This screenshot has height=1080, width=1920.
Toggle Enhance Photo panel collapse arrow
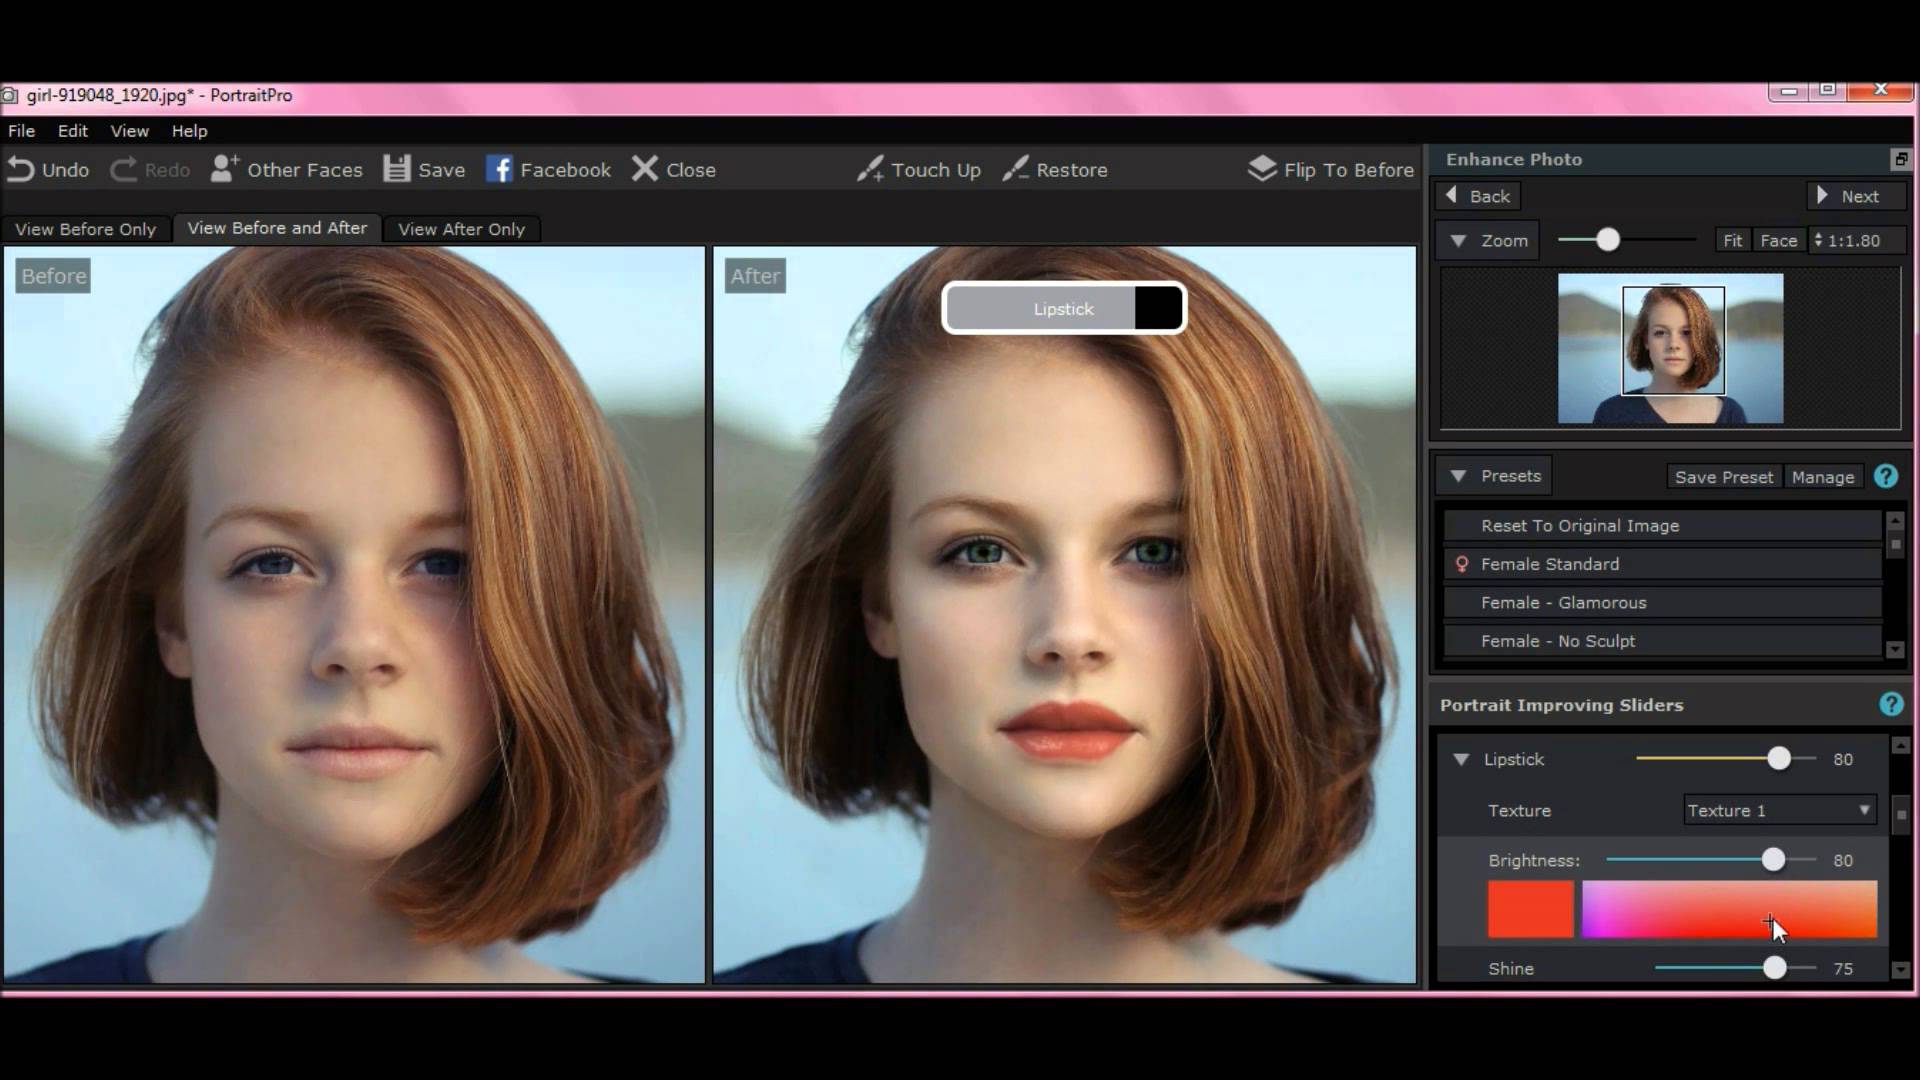point(1895,158)
